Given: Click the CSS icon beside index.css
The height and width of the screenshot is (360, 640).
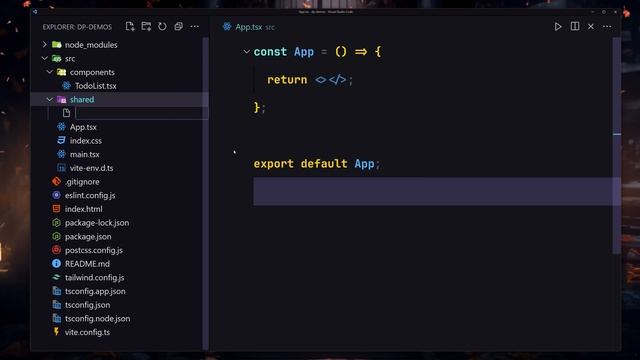Looking at the screenshot, I should [x=61, y=140].
